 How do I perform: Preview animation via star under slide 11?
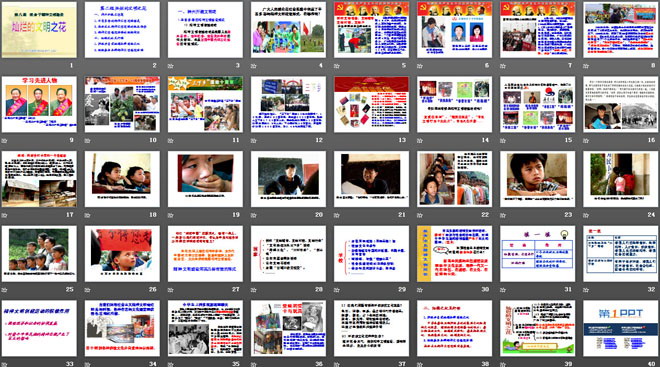coord(170,140)
